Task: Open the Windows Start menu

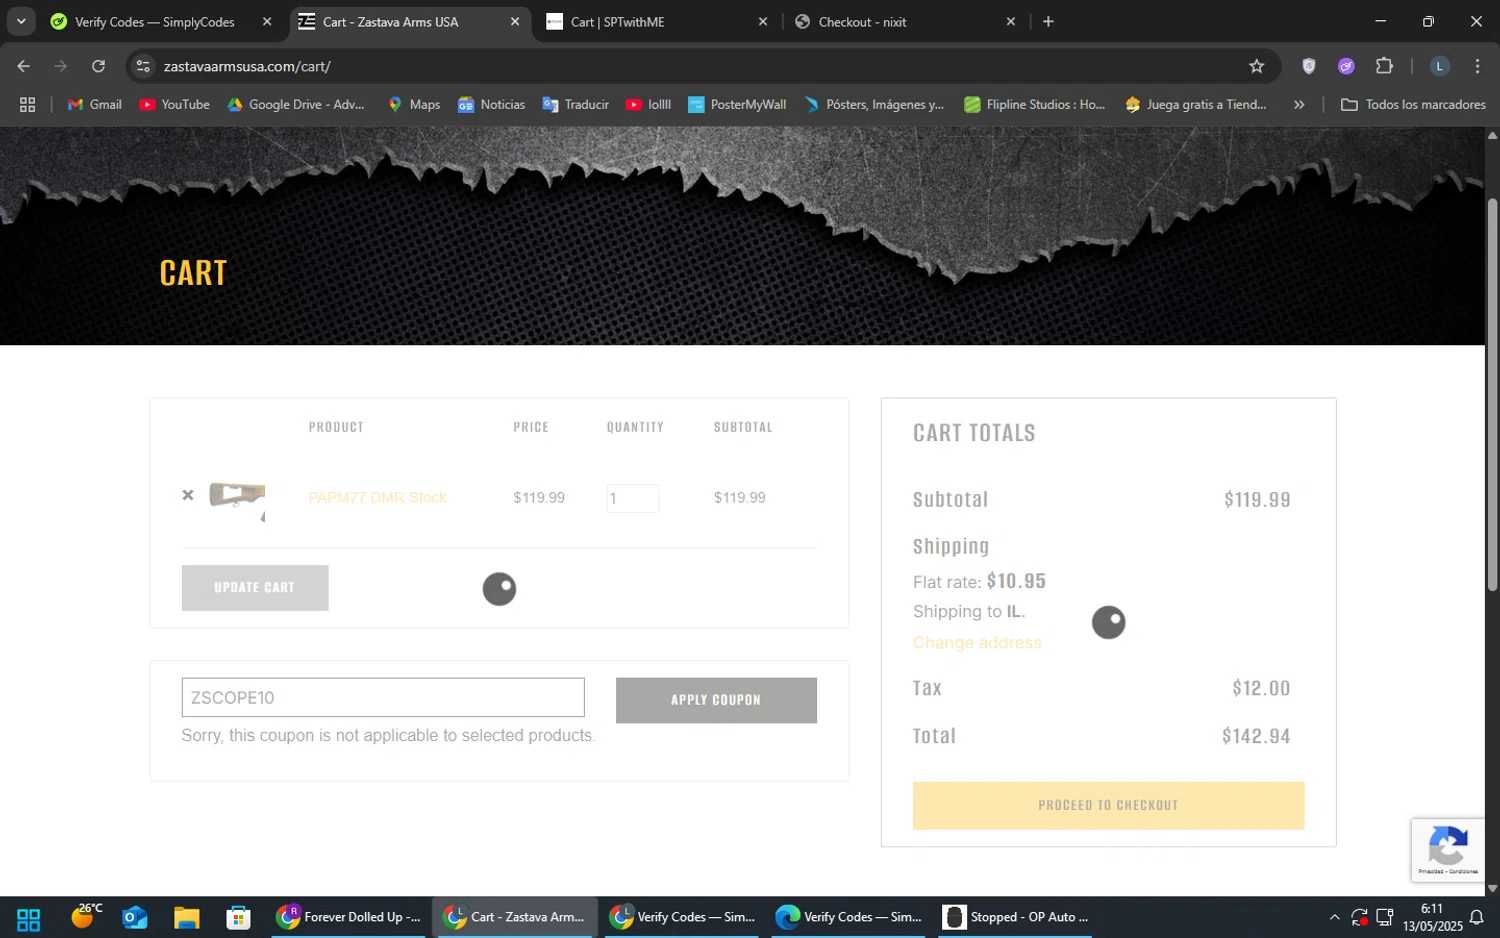Action: click(28, 917)
